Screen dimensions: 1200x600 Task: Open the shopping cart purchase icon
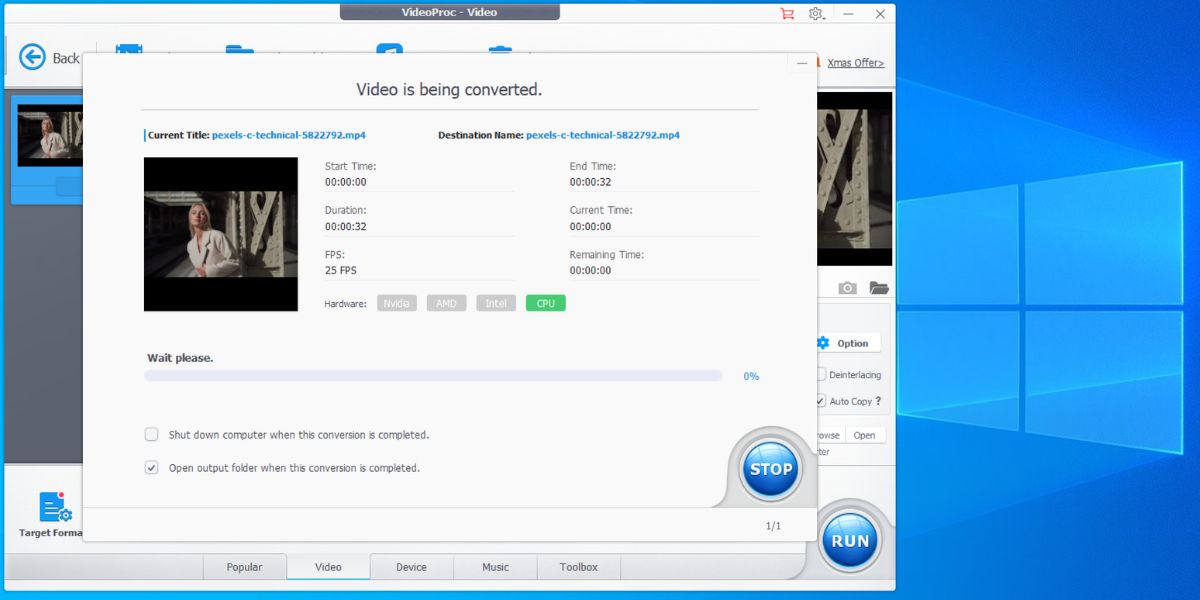point(787,13)
